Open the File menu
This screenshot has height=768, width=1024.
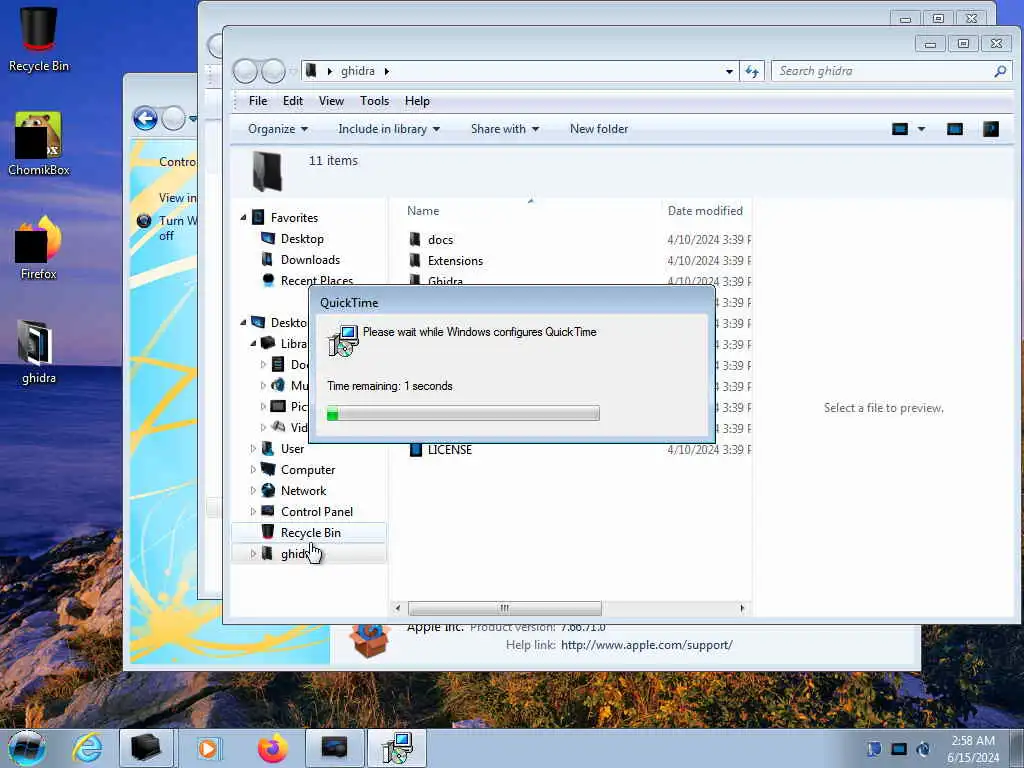coord(258,101)
